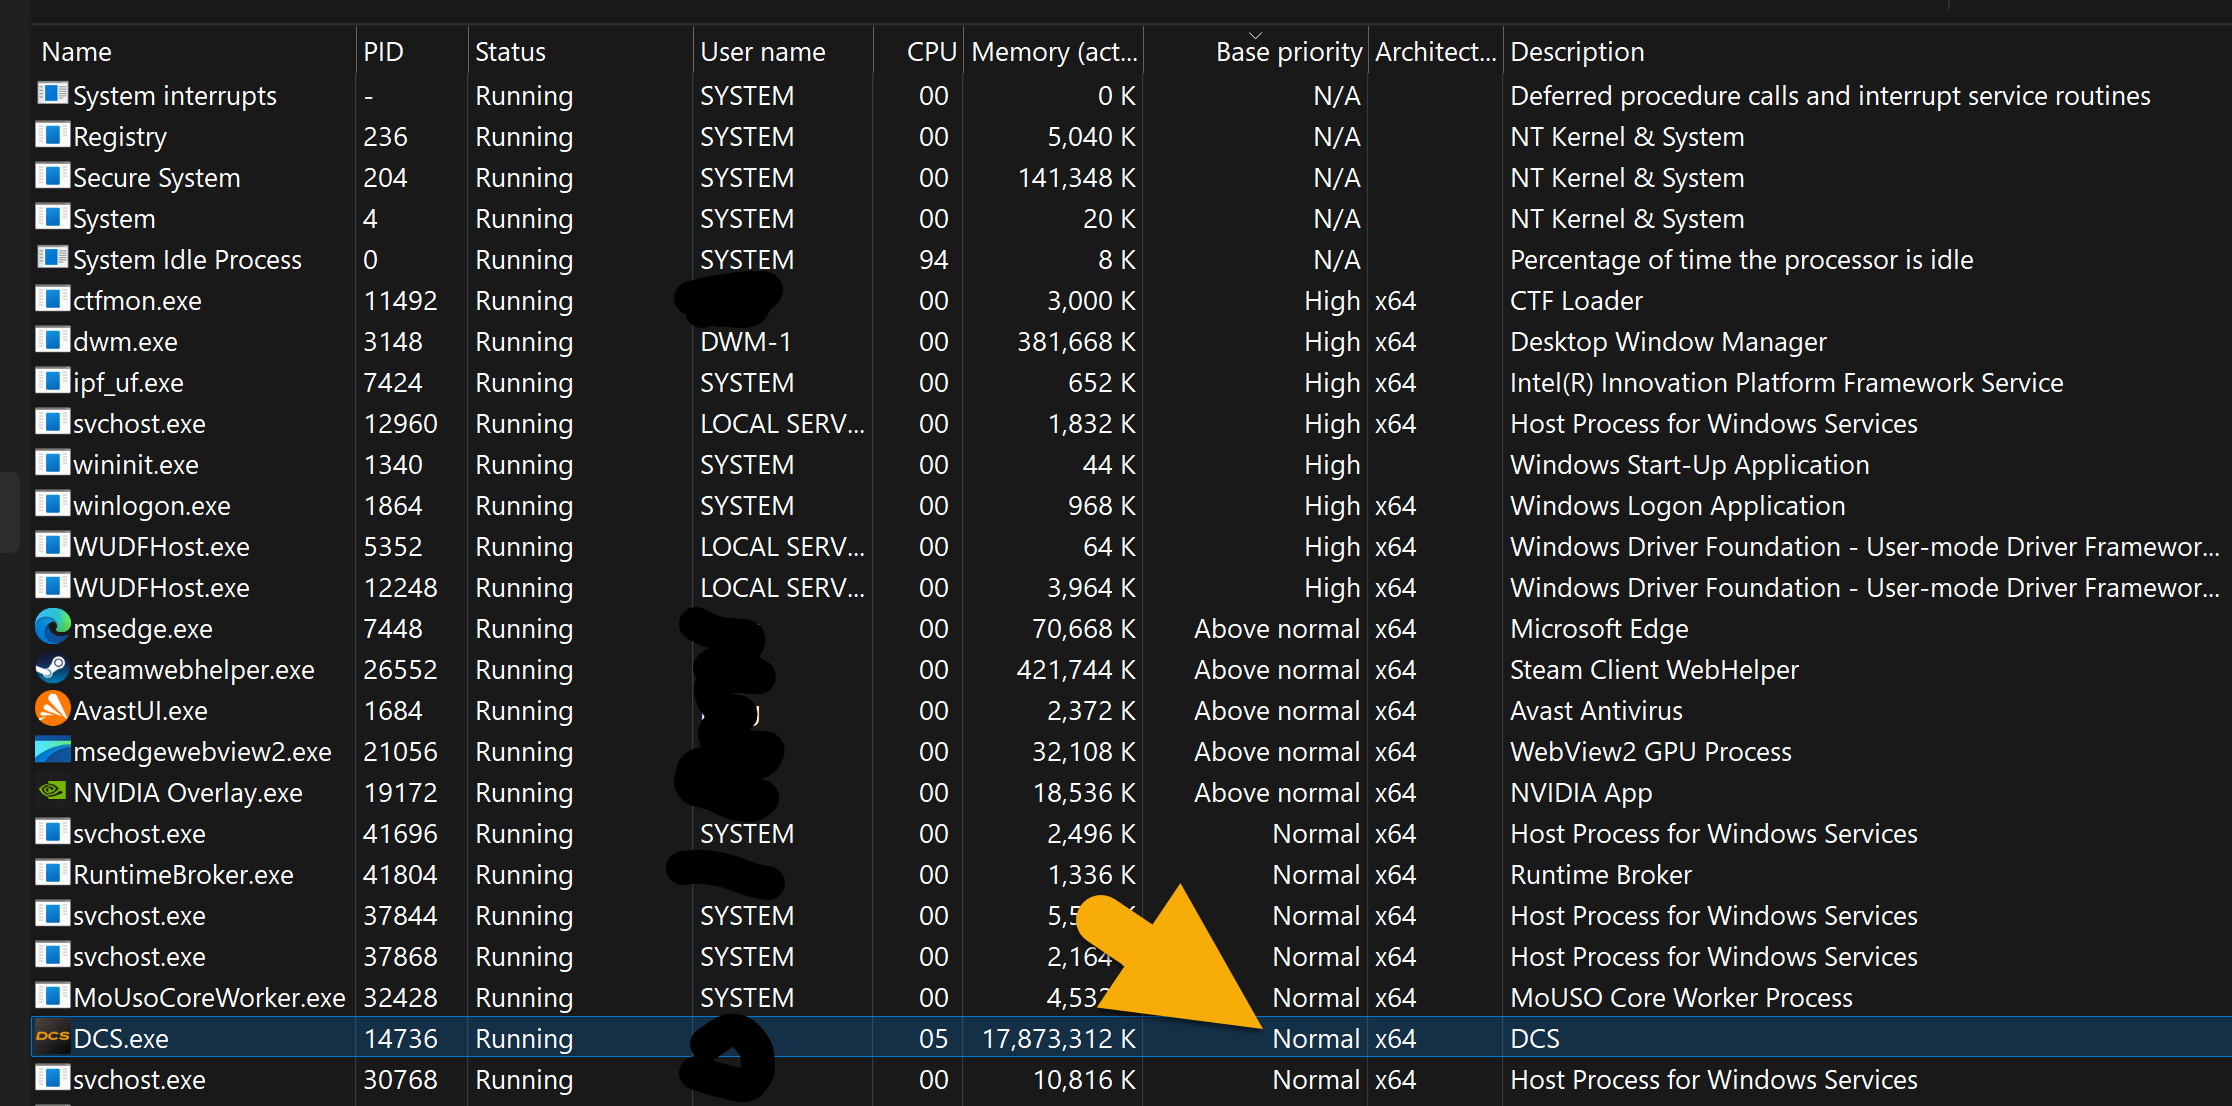
Task: Click the WebView2 GPU Process description
Action: pyautogui.click(x=1650, y=752)
